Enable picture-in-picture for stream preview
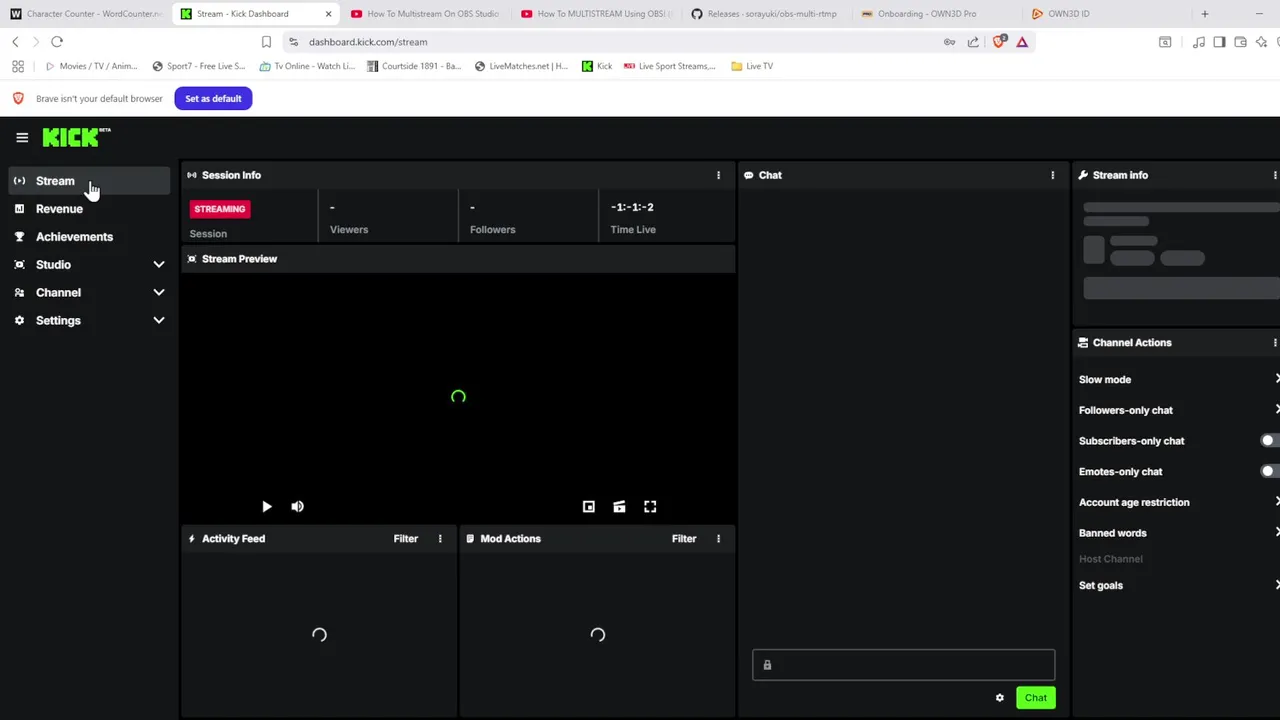Image resolution: width=1280 pixels, height=720 pixels. pyautogui.click(x=589, y=507)
